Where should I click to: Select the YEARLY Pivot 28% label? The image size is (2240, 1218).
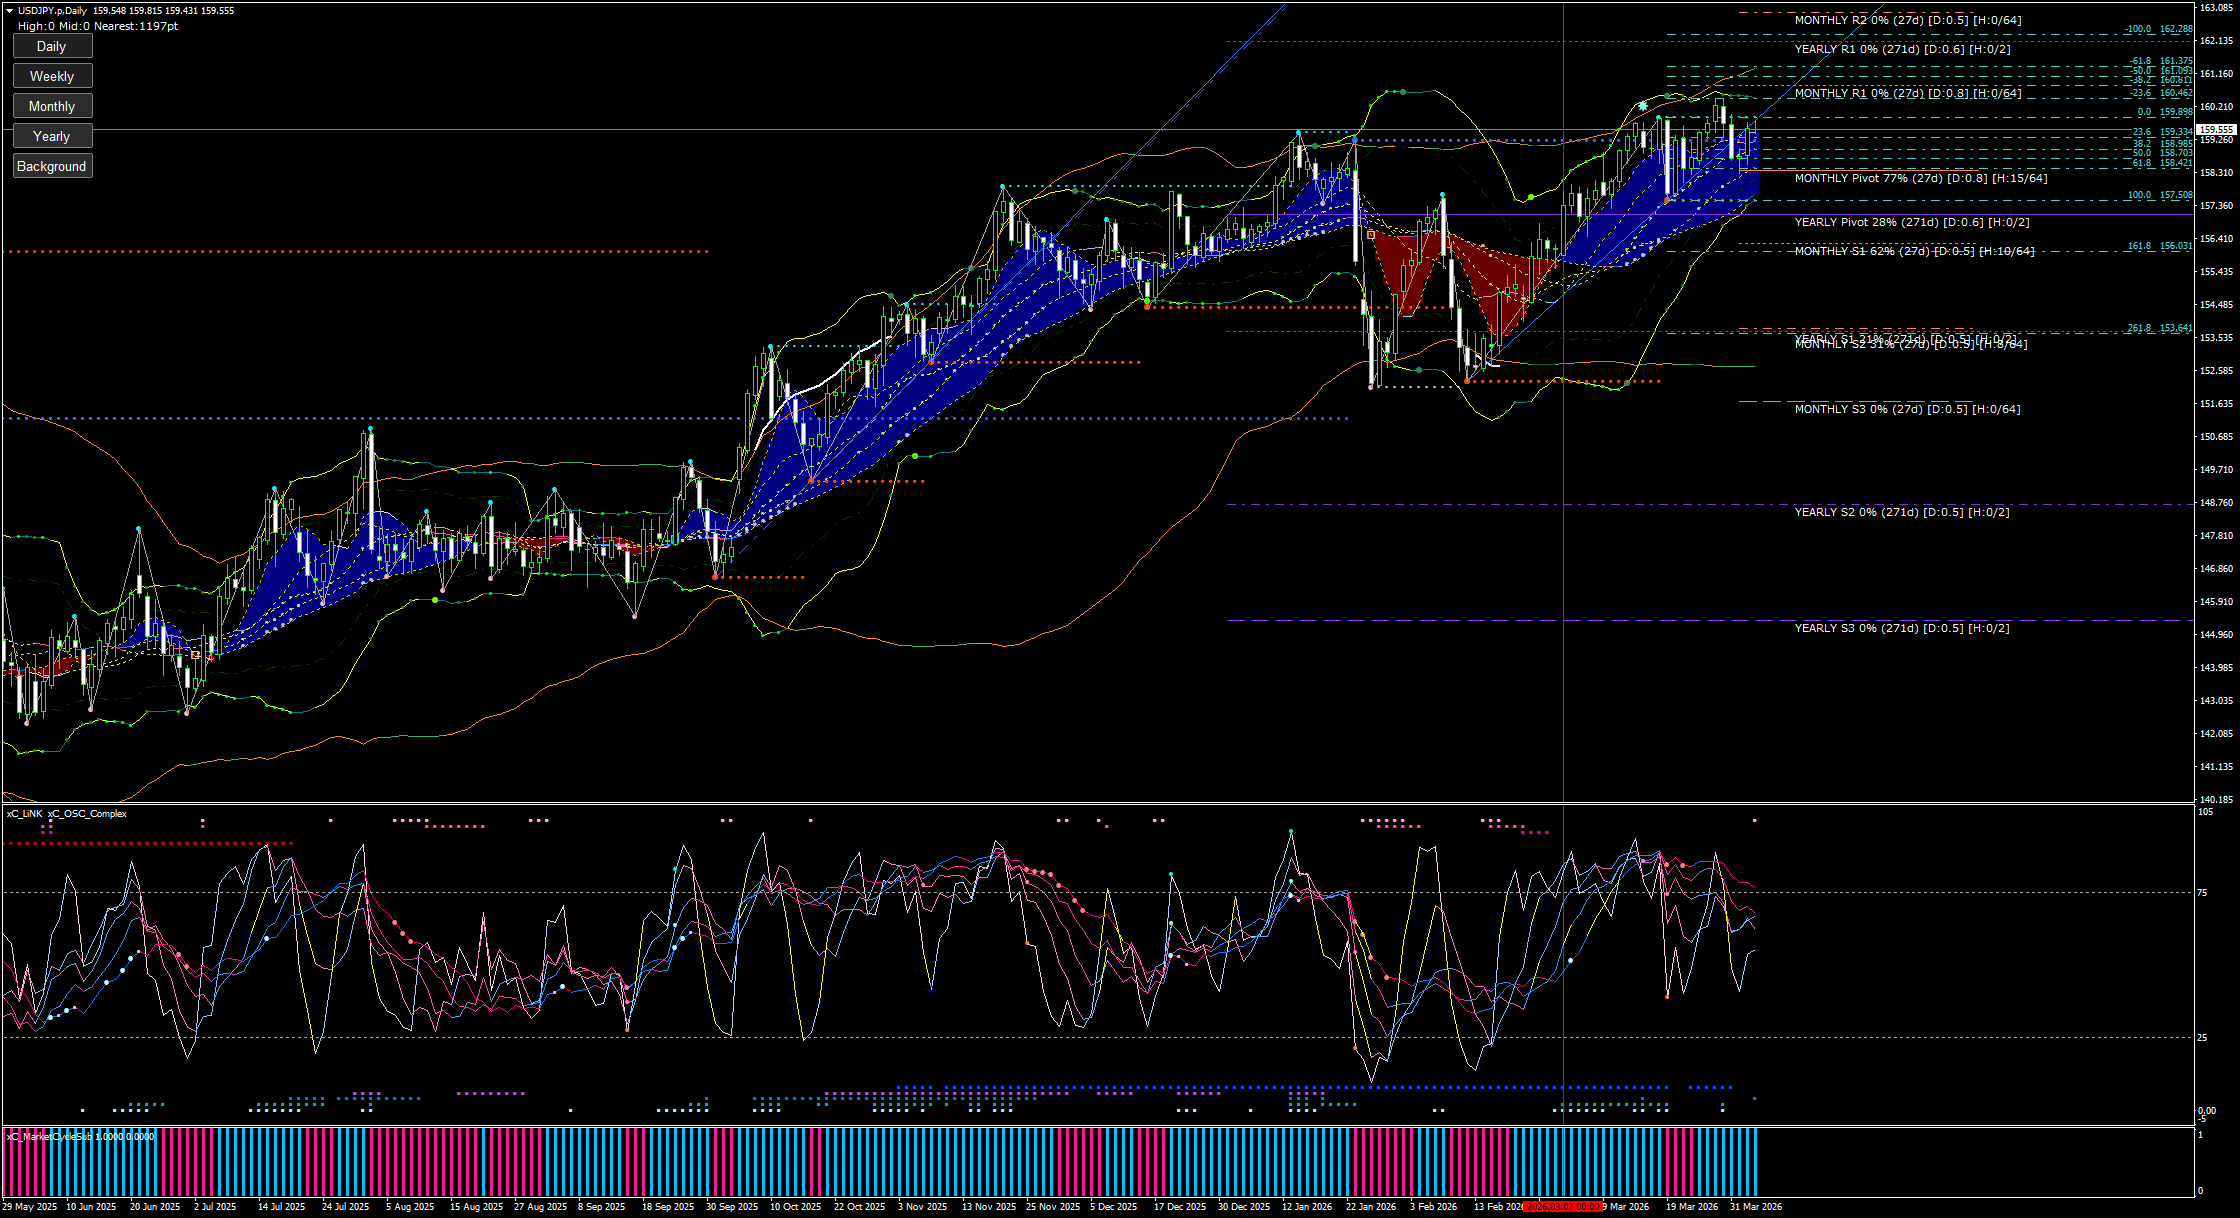(1911, 222)
